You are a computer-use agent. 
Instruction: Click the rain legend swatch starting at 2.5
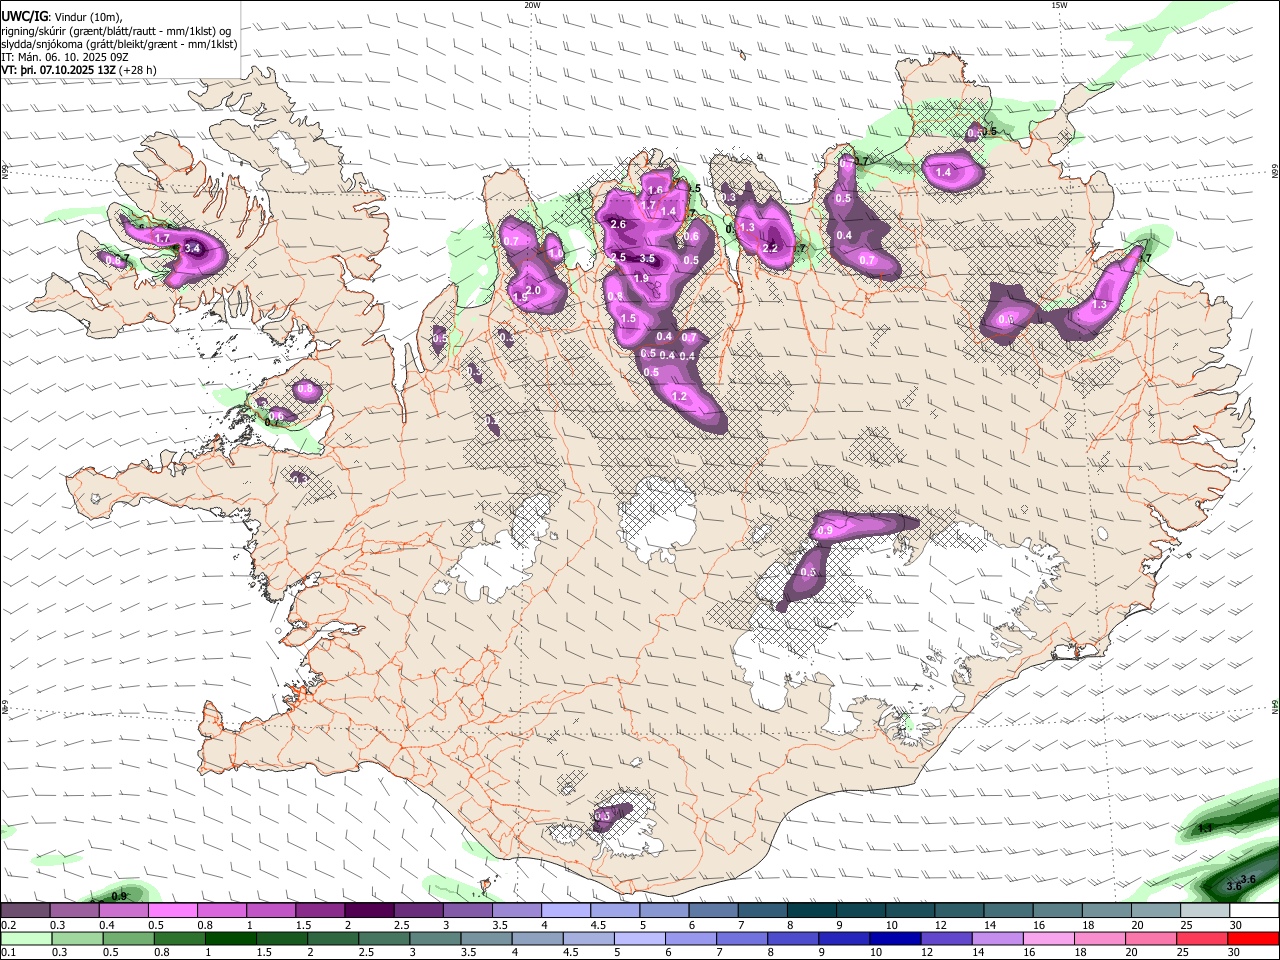point(384,938)
